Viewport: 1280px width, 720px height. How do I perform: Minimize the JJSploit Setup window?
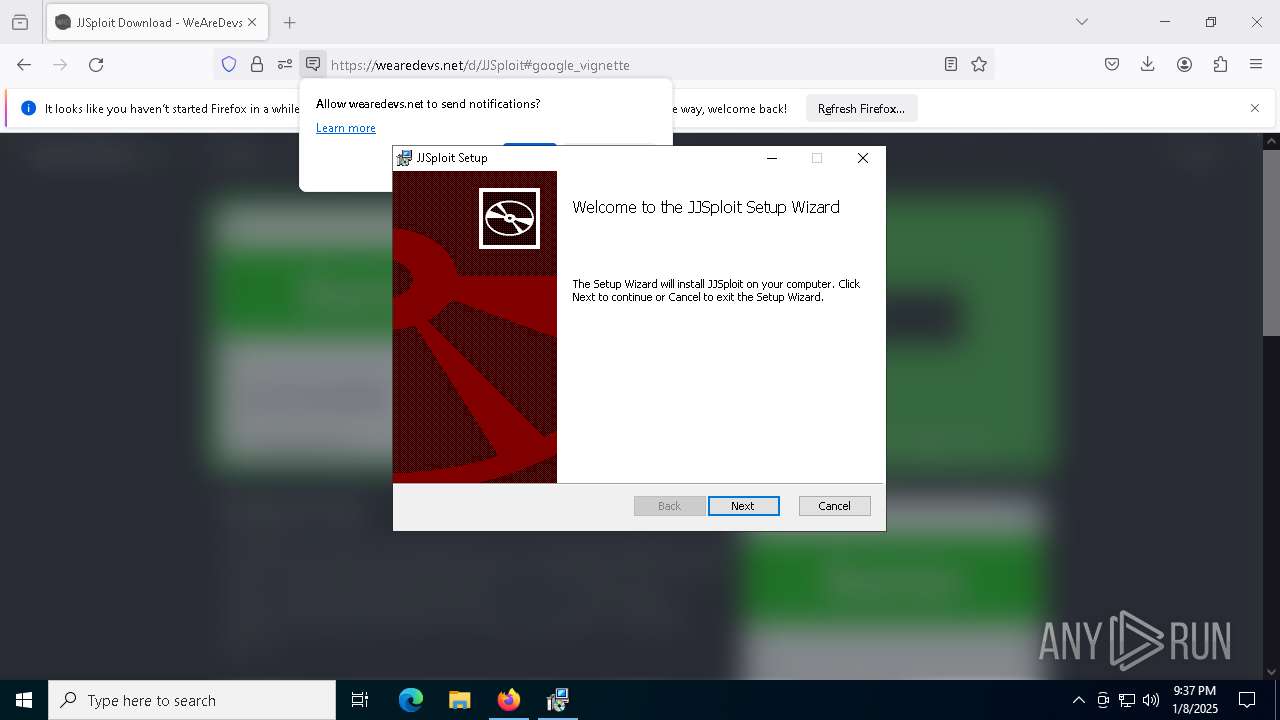click(x=772, y=158)
